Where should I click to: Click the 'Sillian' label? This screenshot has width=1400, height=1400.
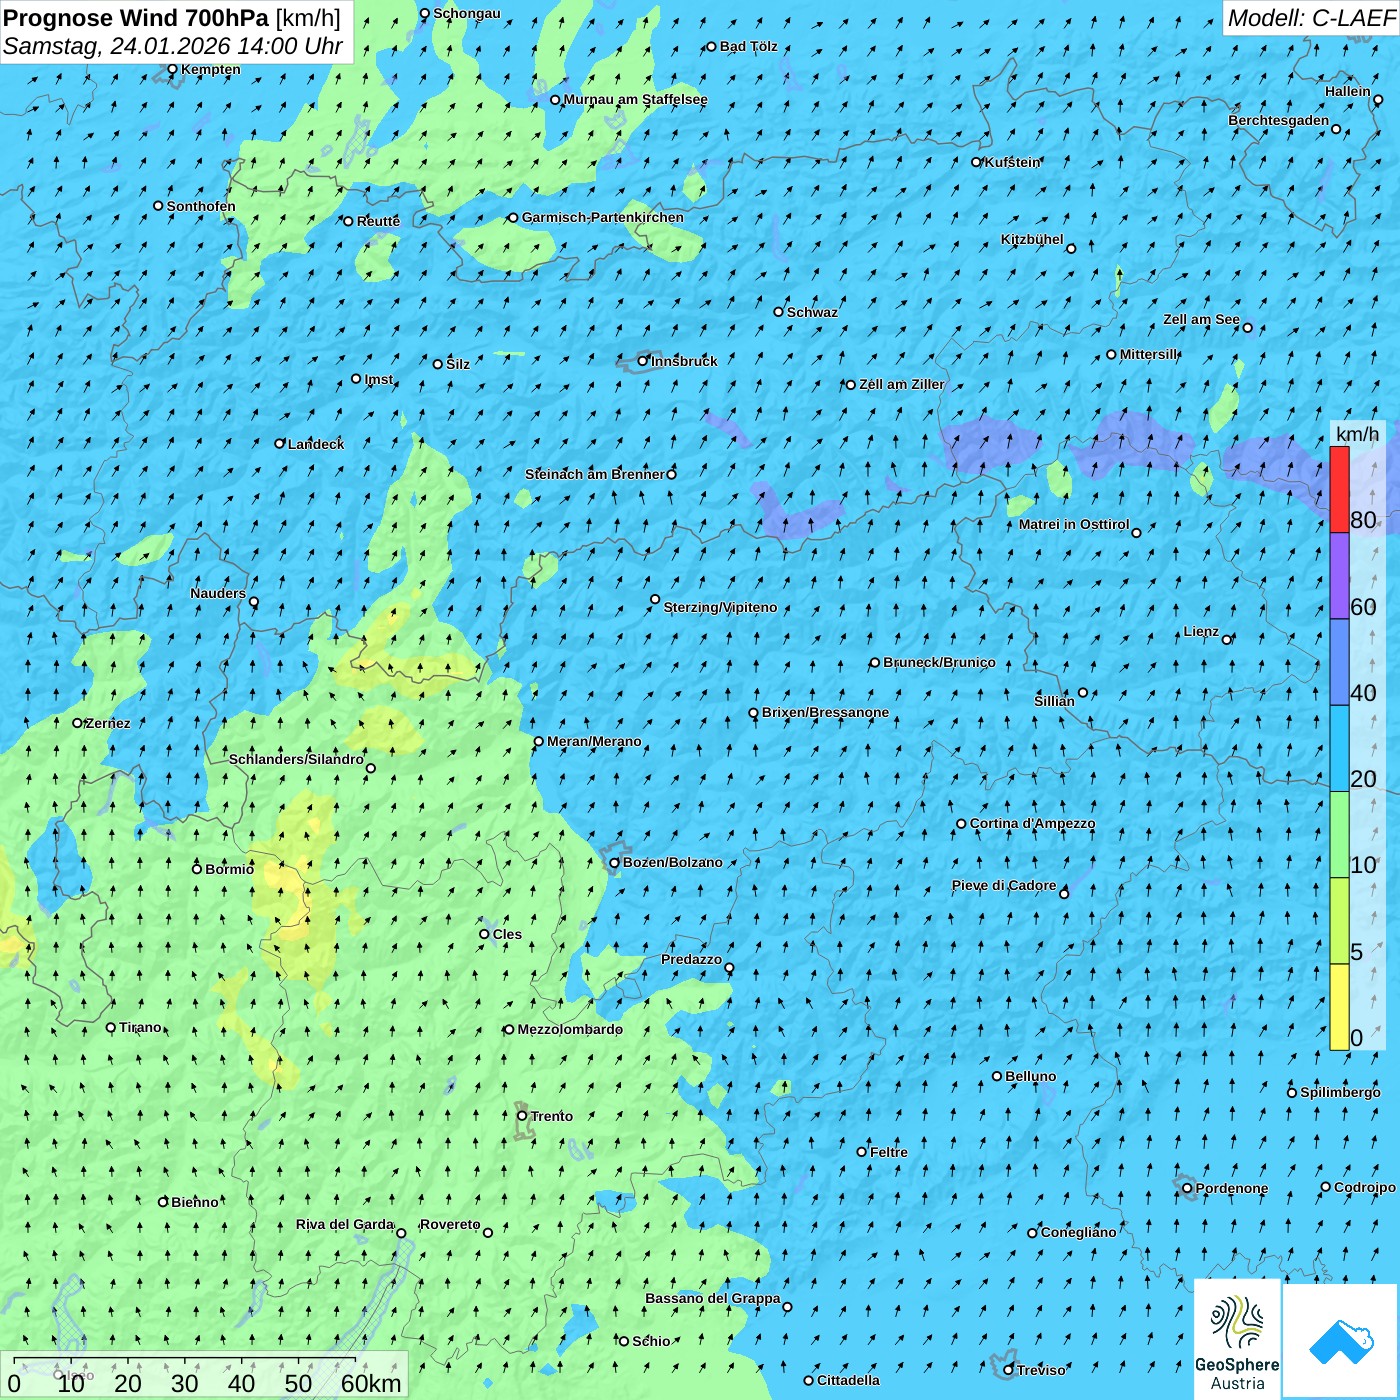(1054, 701)
